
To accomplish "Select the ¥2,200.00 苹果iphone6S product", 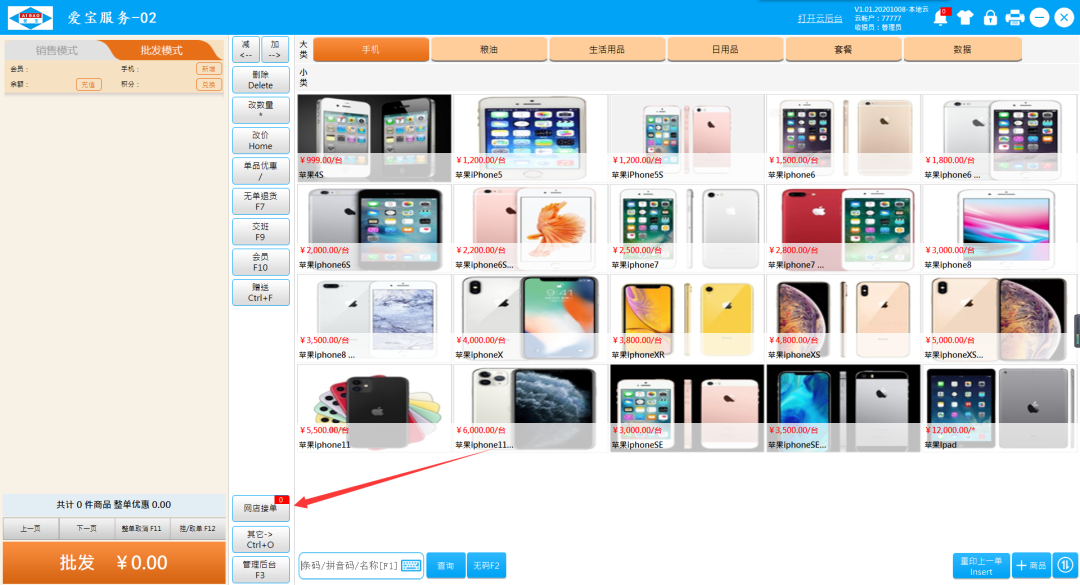I will click(x=530, y=228).
